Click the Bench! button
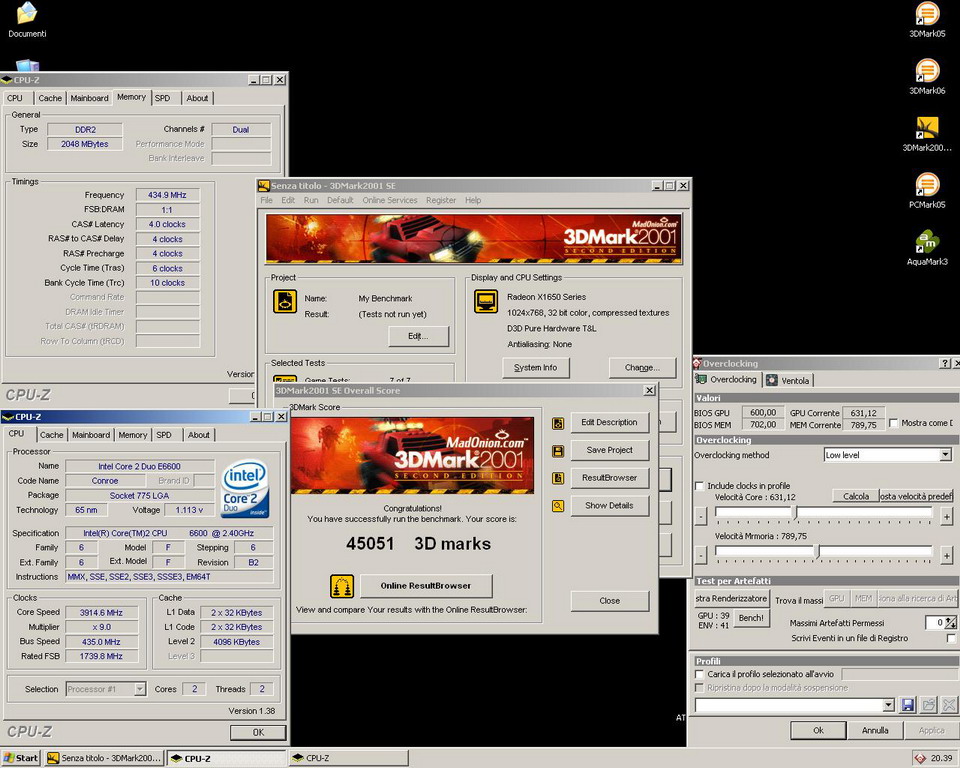Screen dimensions: 960x768 [751, 618]
